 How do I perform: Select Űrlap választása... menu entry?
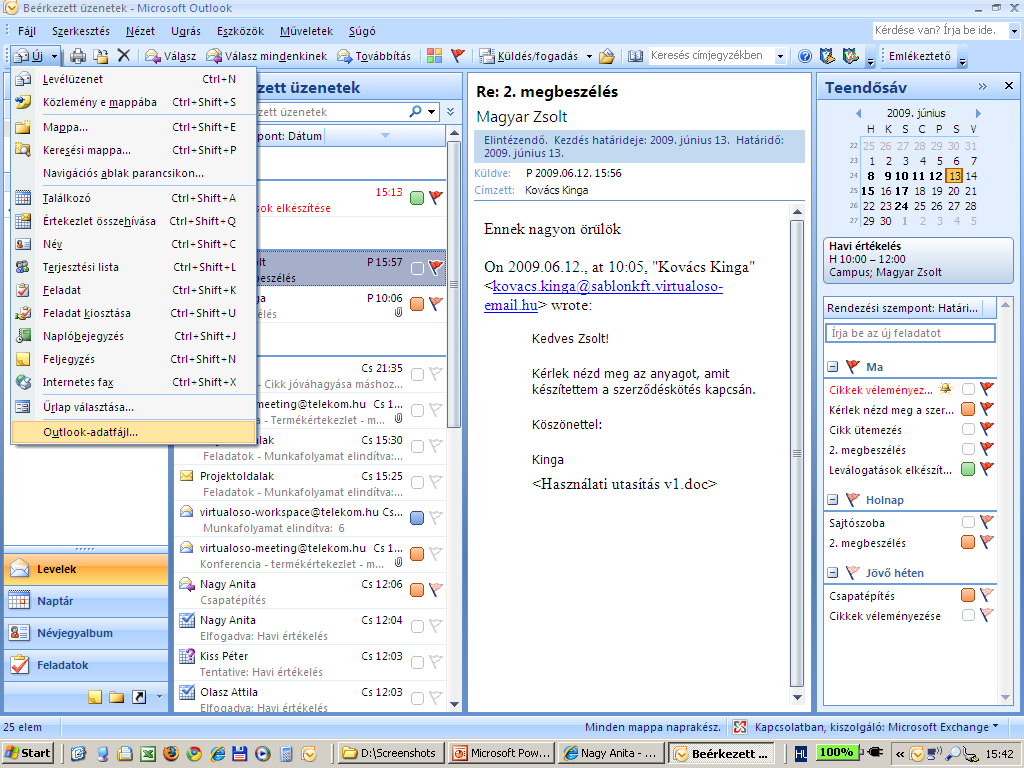click(x=133, y=407)
